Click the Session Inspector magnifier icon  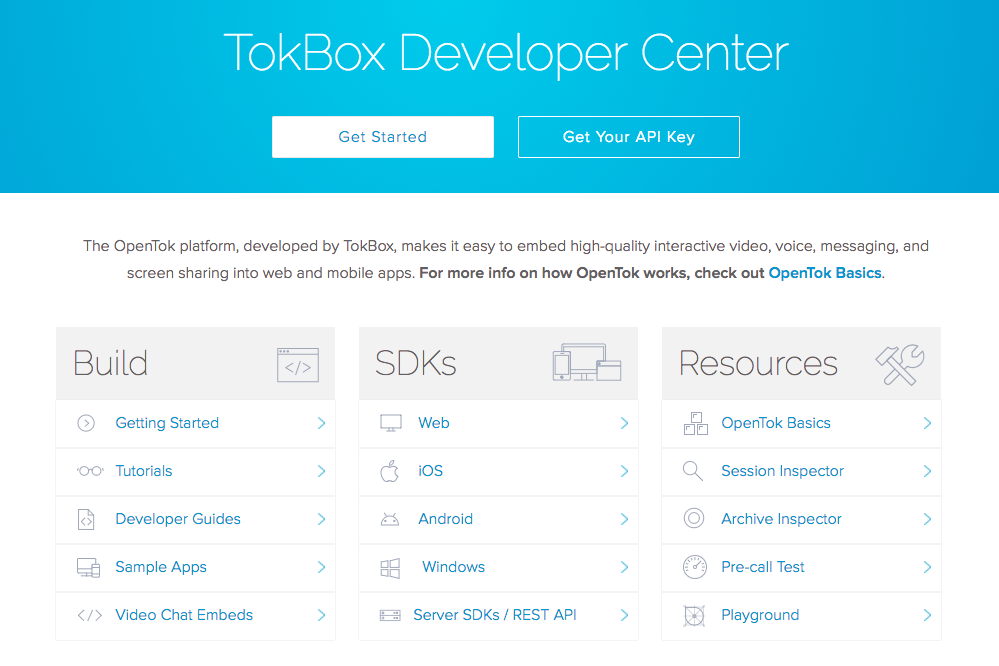693,471
